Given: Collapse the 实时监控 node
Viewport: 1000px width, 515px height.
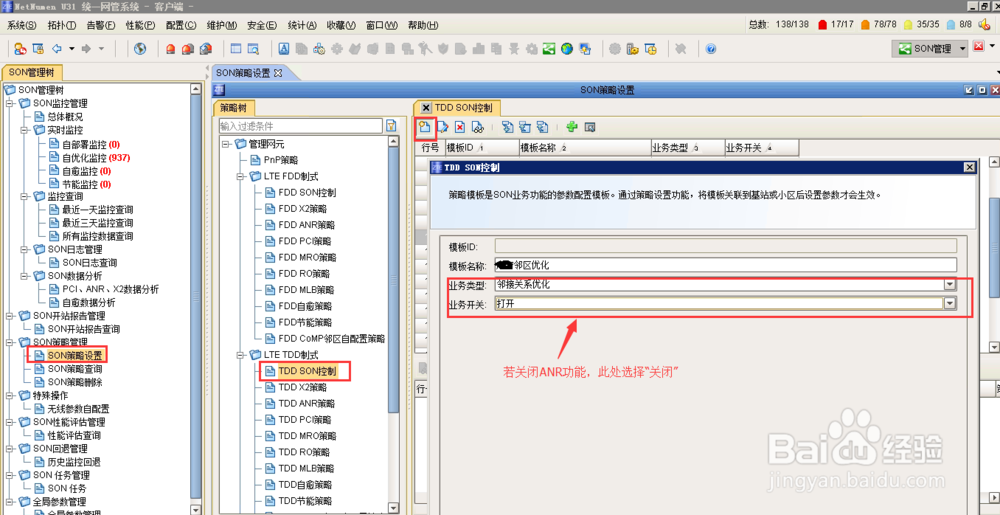Looking at the screenshot, I should tap(24, 130).
